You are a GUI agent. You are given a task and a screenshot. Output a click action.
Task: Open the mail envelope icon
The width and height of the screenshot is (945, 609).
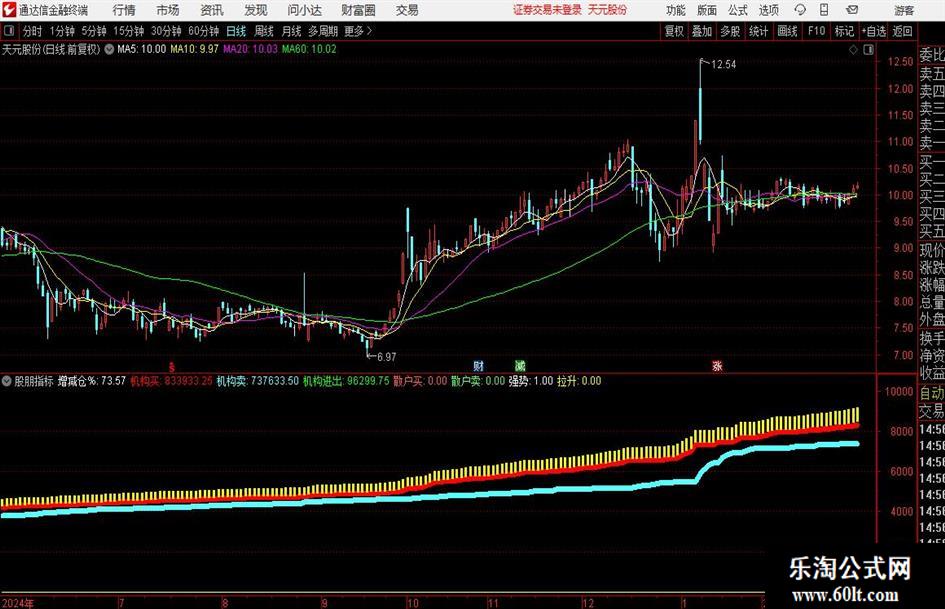point(852,10)
